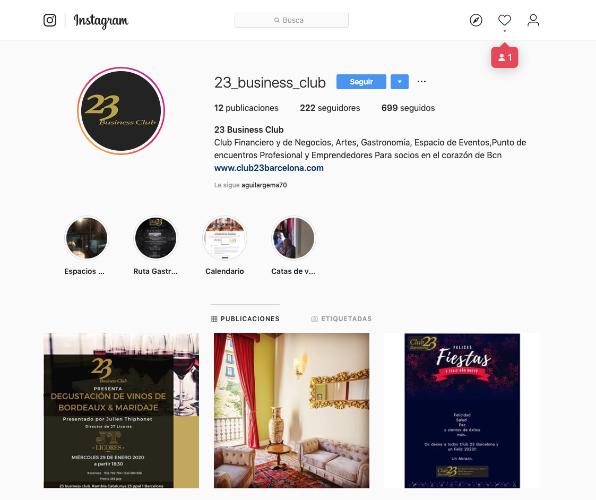
Task: View the 222 seguidores list
Action: (x=330, y=108)
